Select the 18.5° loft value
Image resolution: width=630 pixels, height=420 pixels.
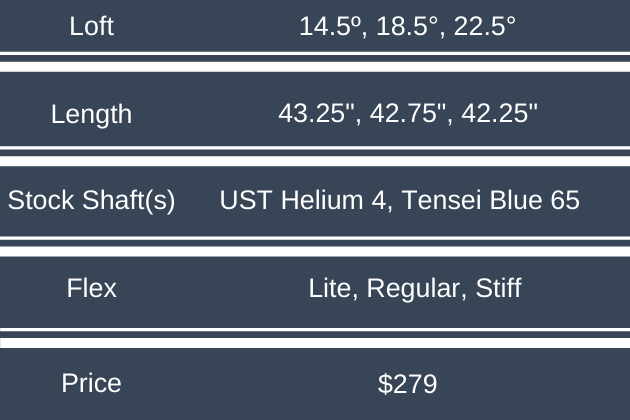[x=407, y=27]
